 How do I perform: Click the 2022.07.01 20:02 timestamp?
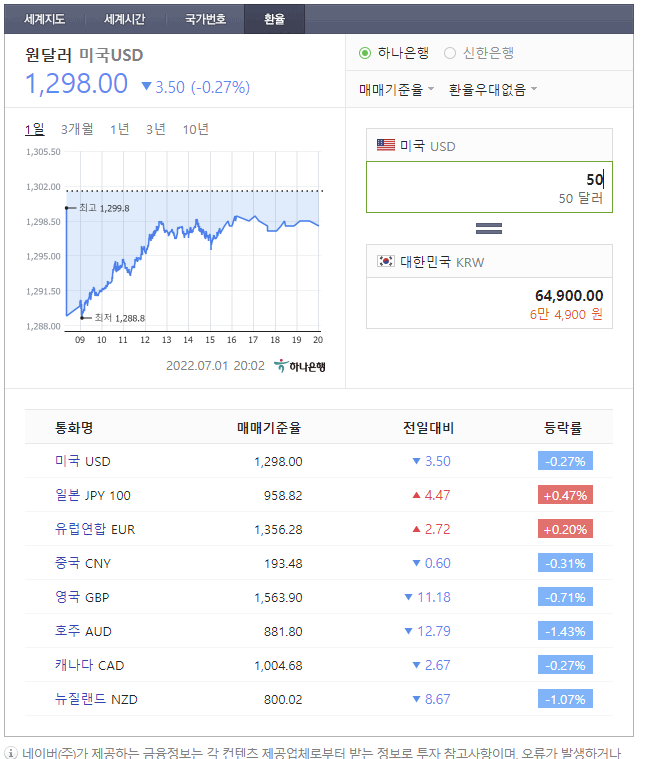pyautogui.click(x=215, y=365)
